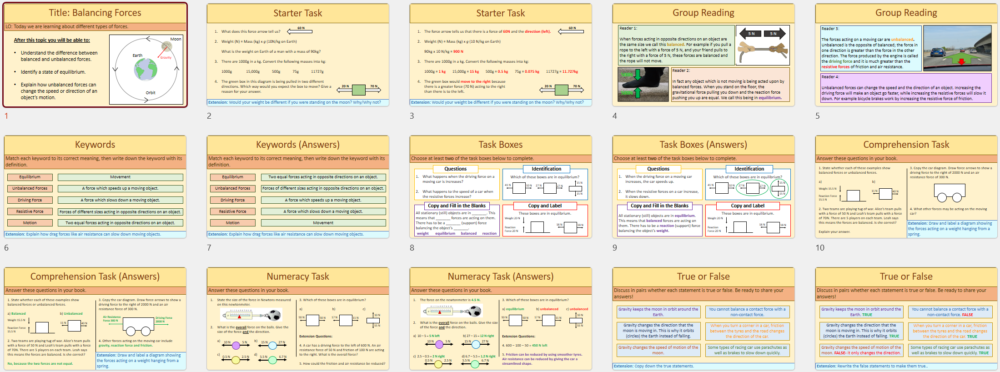The image size is (1000, 372).
Task: Click the slide number label '1'
Action: (6, 116)
